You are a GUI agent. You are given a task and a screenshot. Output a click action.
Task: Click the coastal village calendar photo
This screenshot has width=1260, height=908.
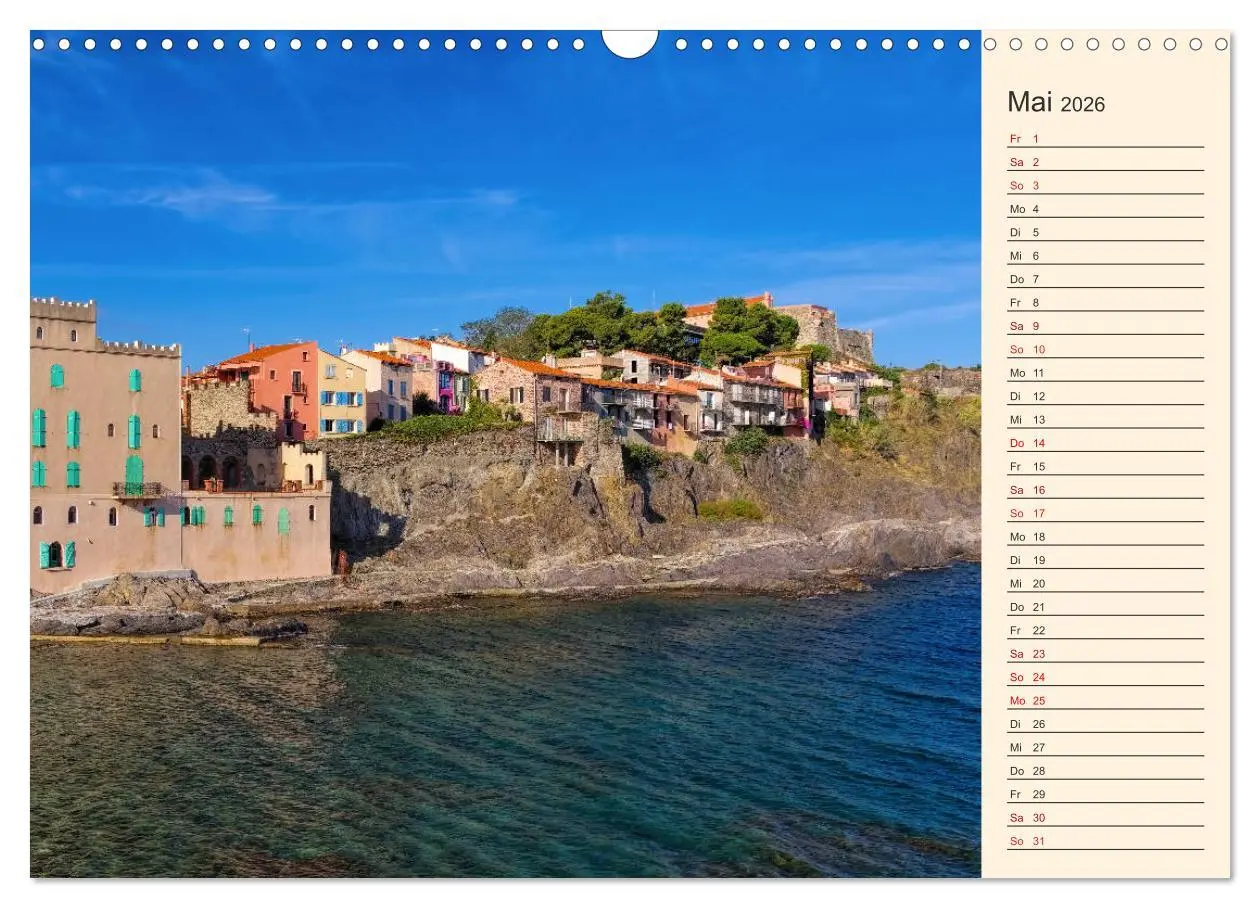click(x=505, y=454)
